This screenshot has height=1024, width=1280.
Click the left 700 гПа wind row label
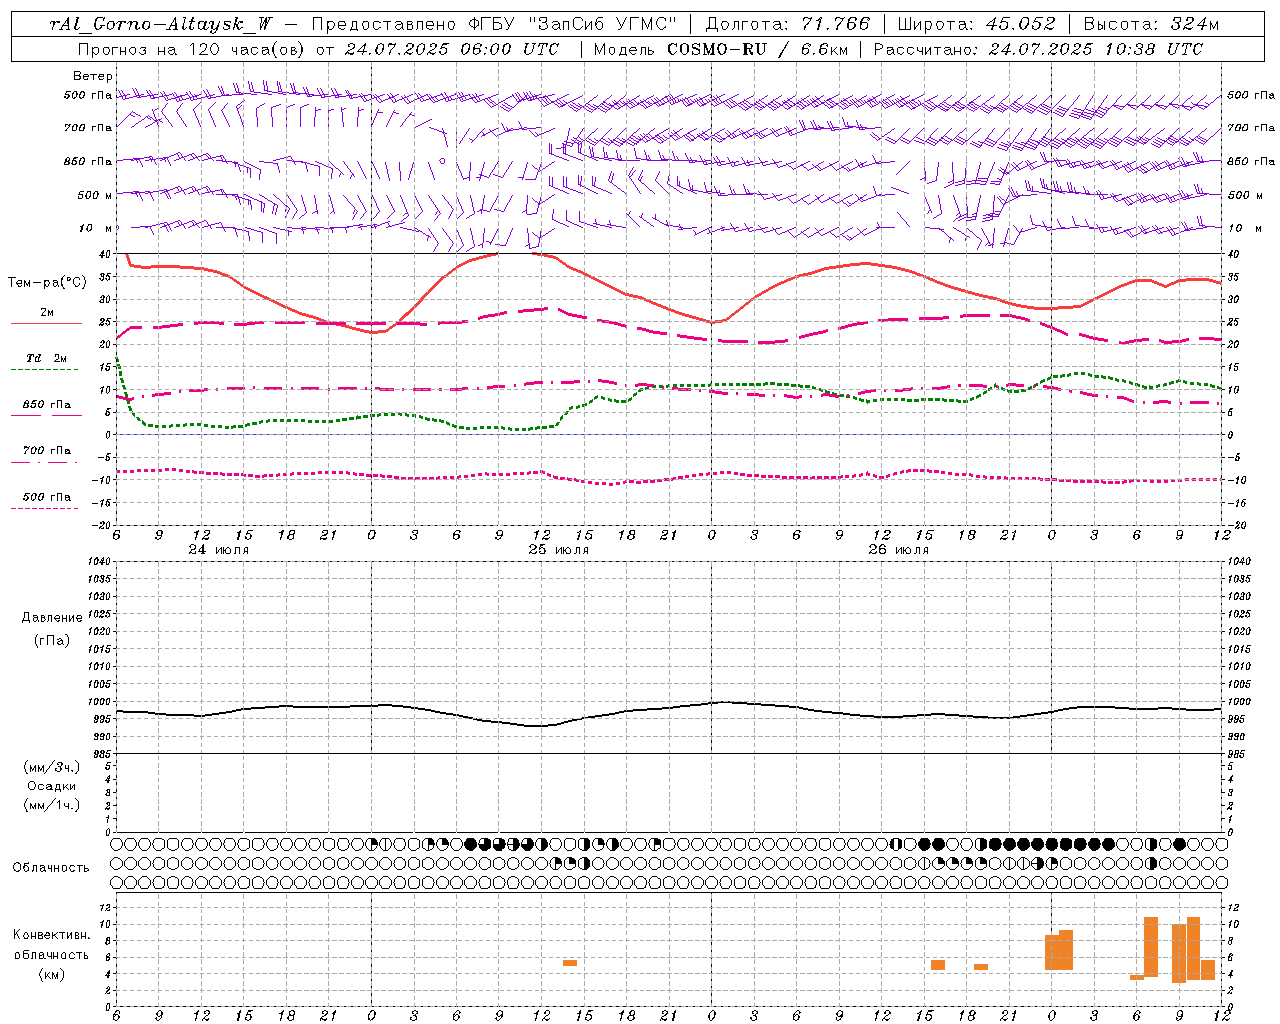coord(88,128)
